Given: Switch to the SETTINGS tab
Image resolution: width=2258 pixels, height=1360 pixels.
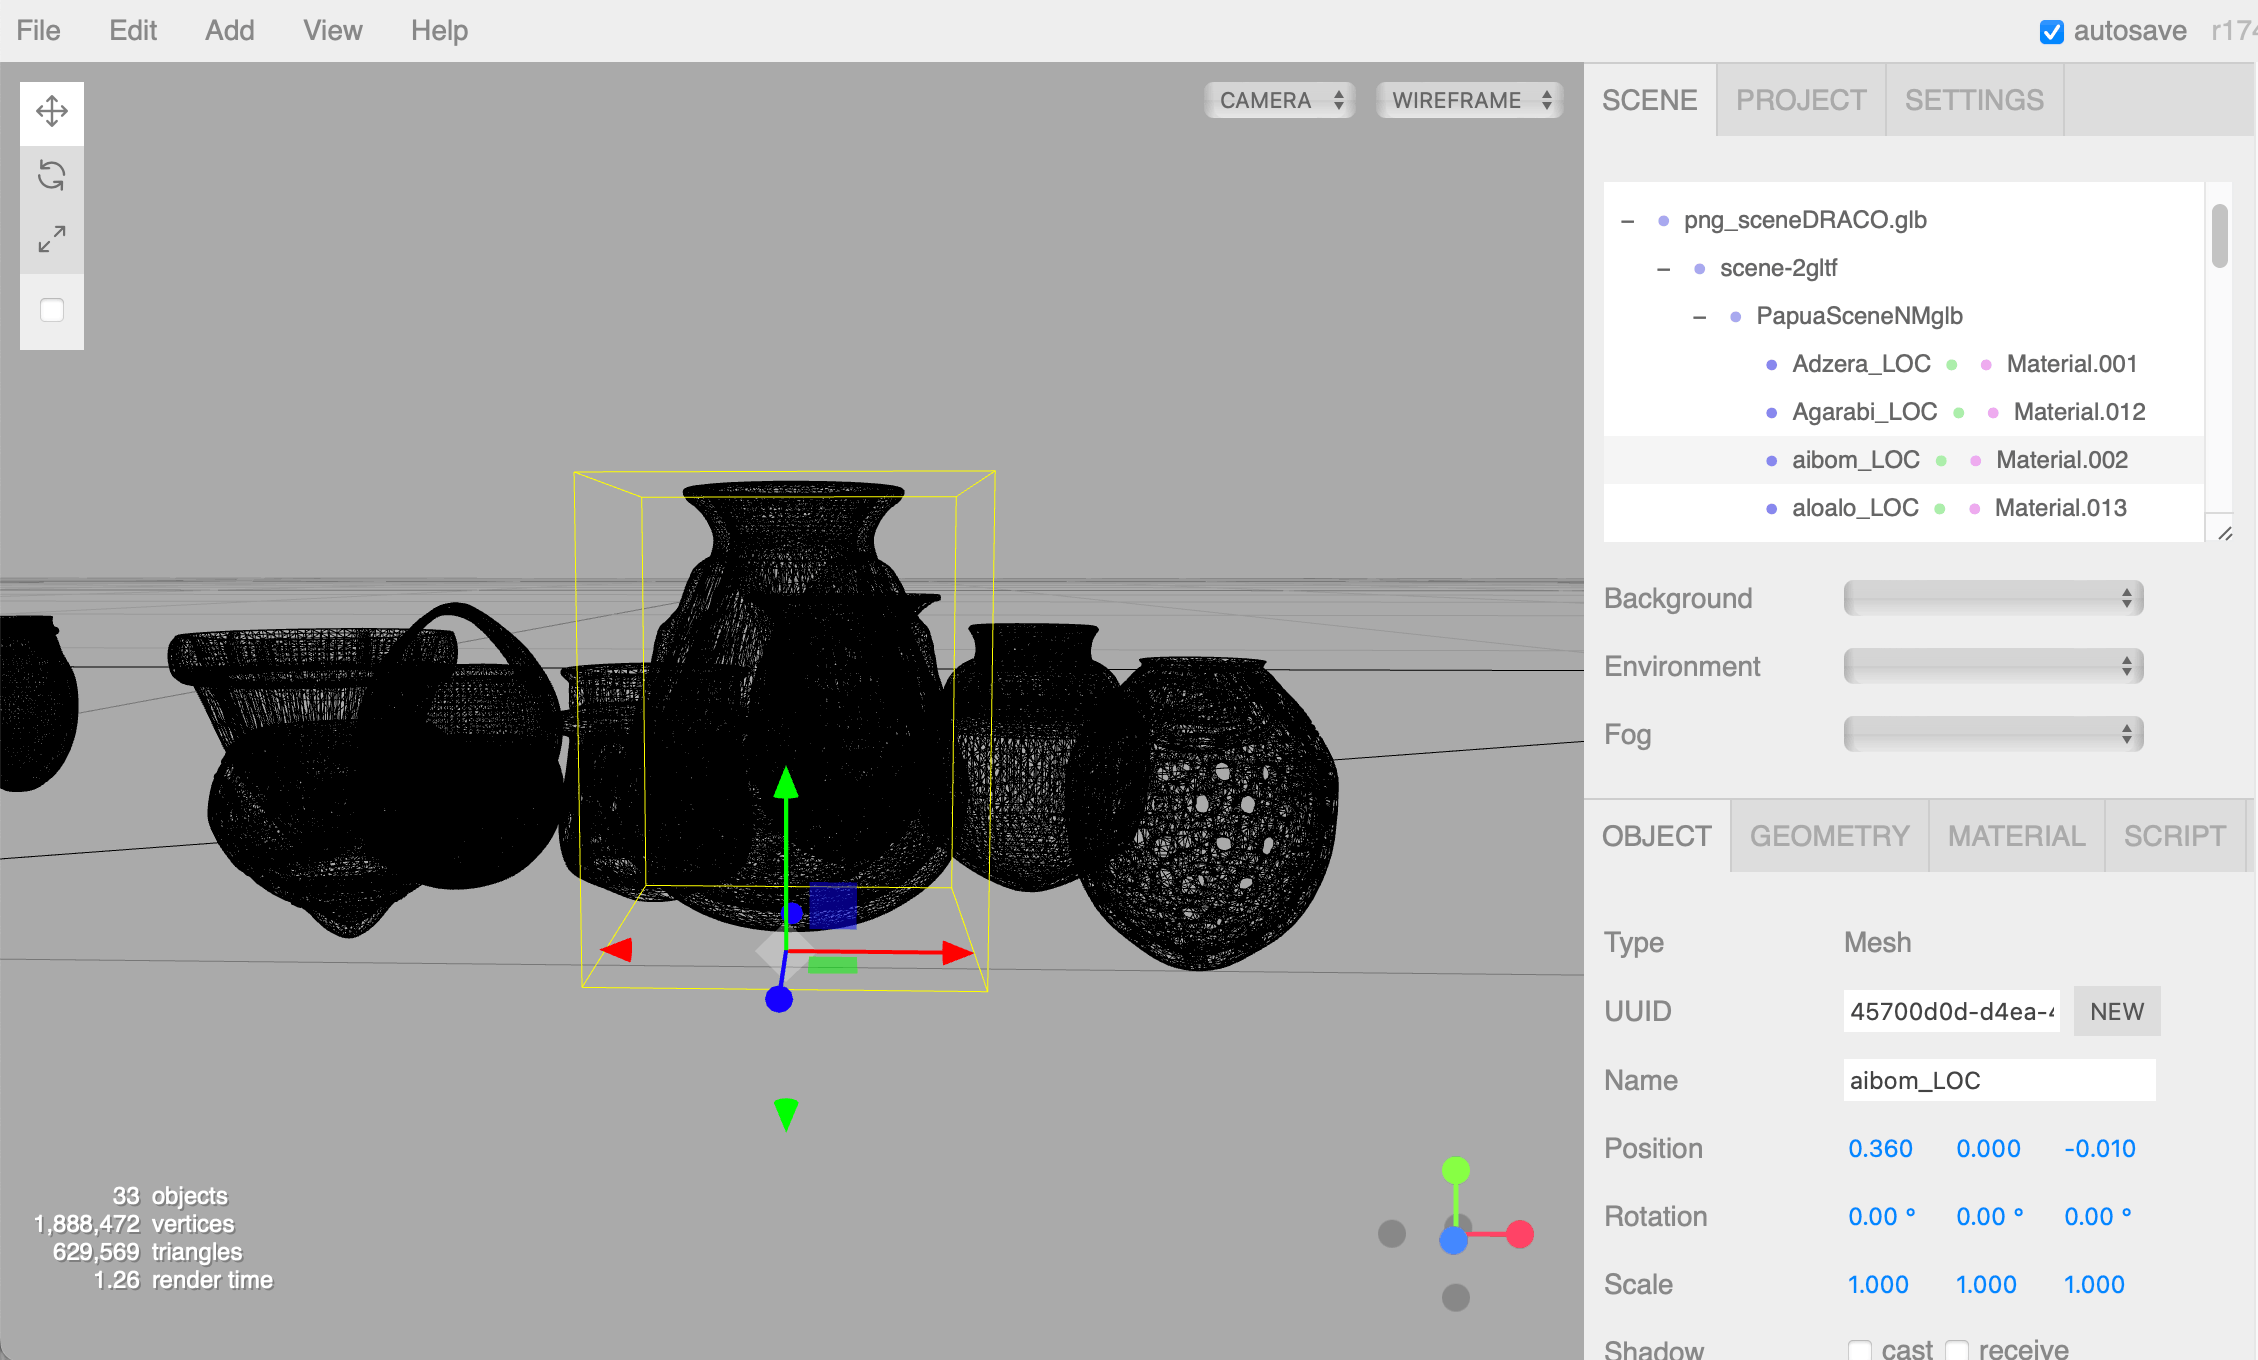Looking at the screenshot, I should (1974, 100).
